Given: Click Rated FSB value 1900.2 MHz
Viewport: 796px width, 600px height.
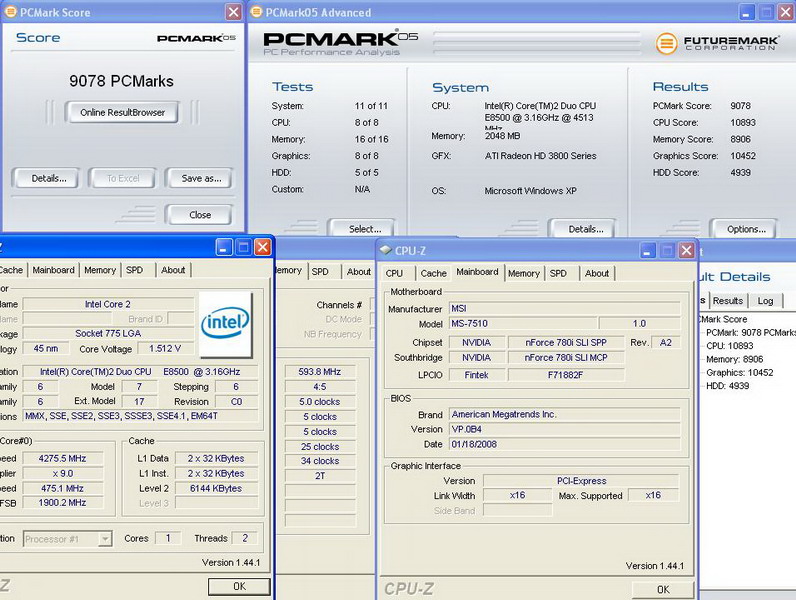Looking at the screenshot, I should [x=62, y=503].
